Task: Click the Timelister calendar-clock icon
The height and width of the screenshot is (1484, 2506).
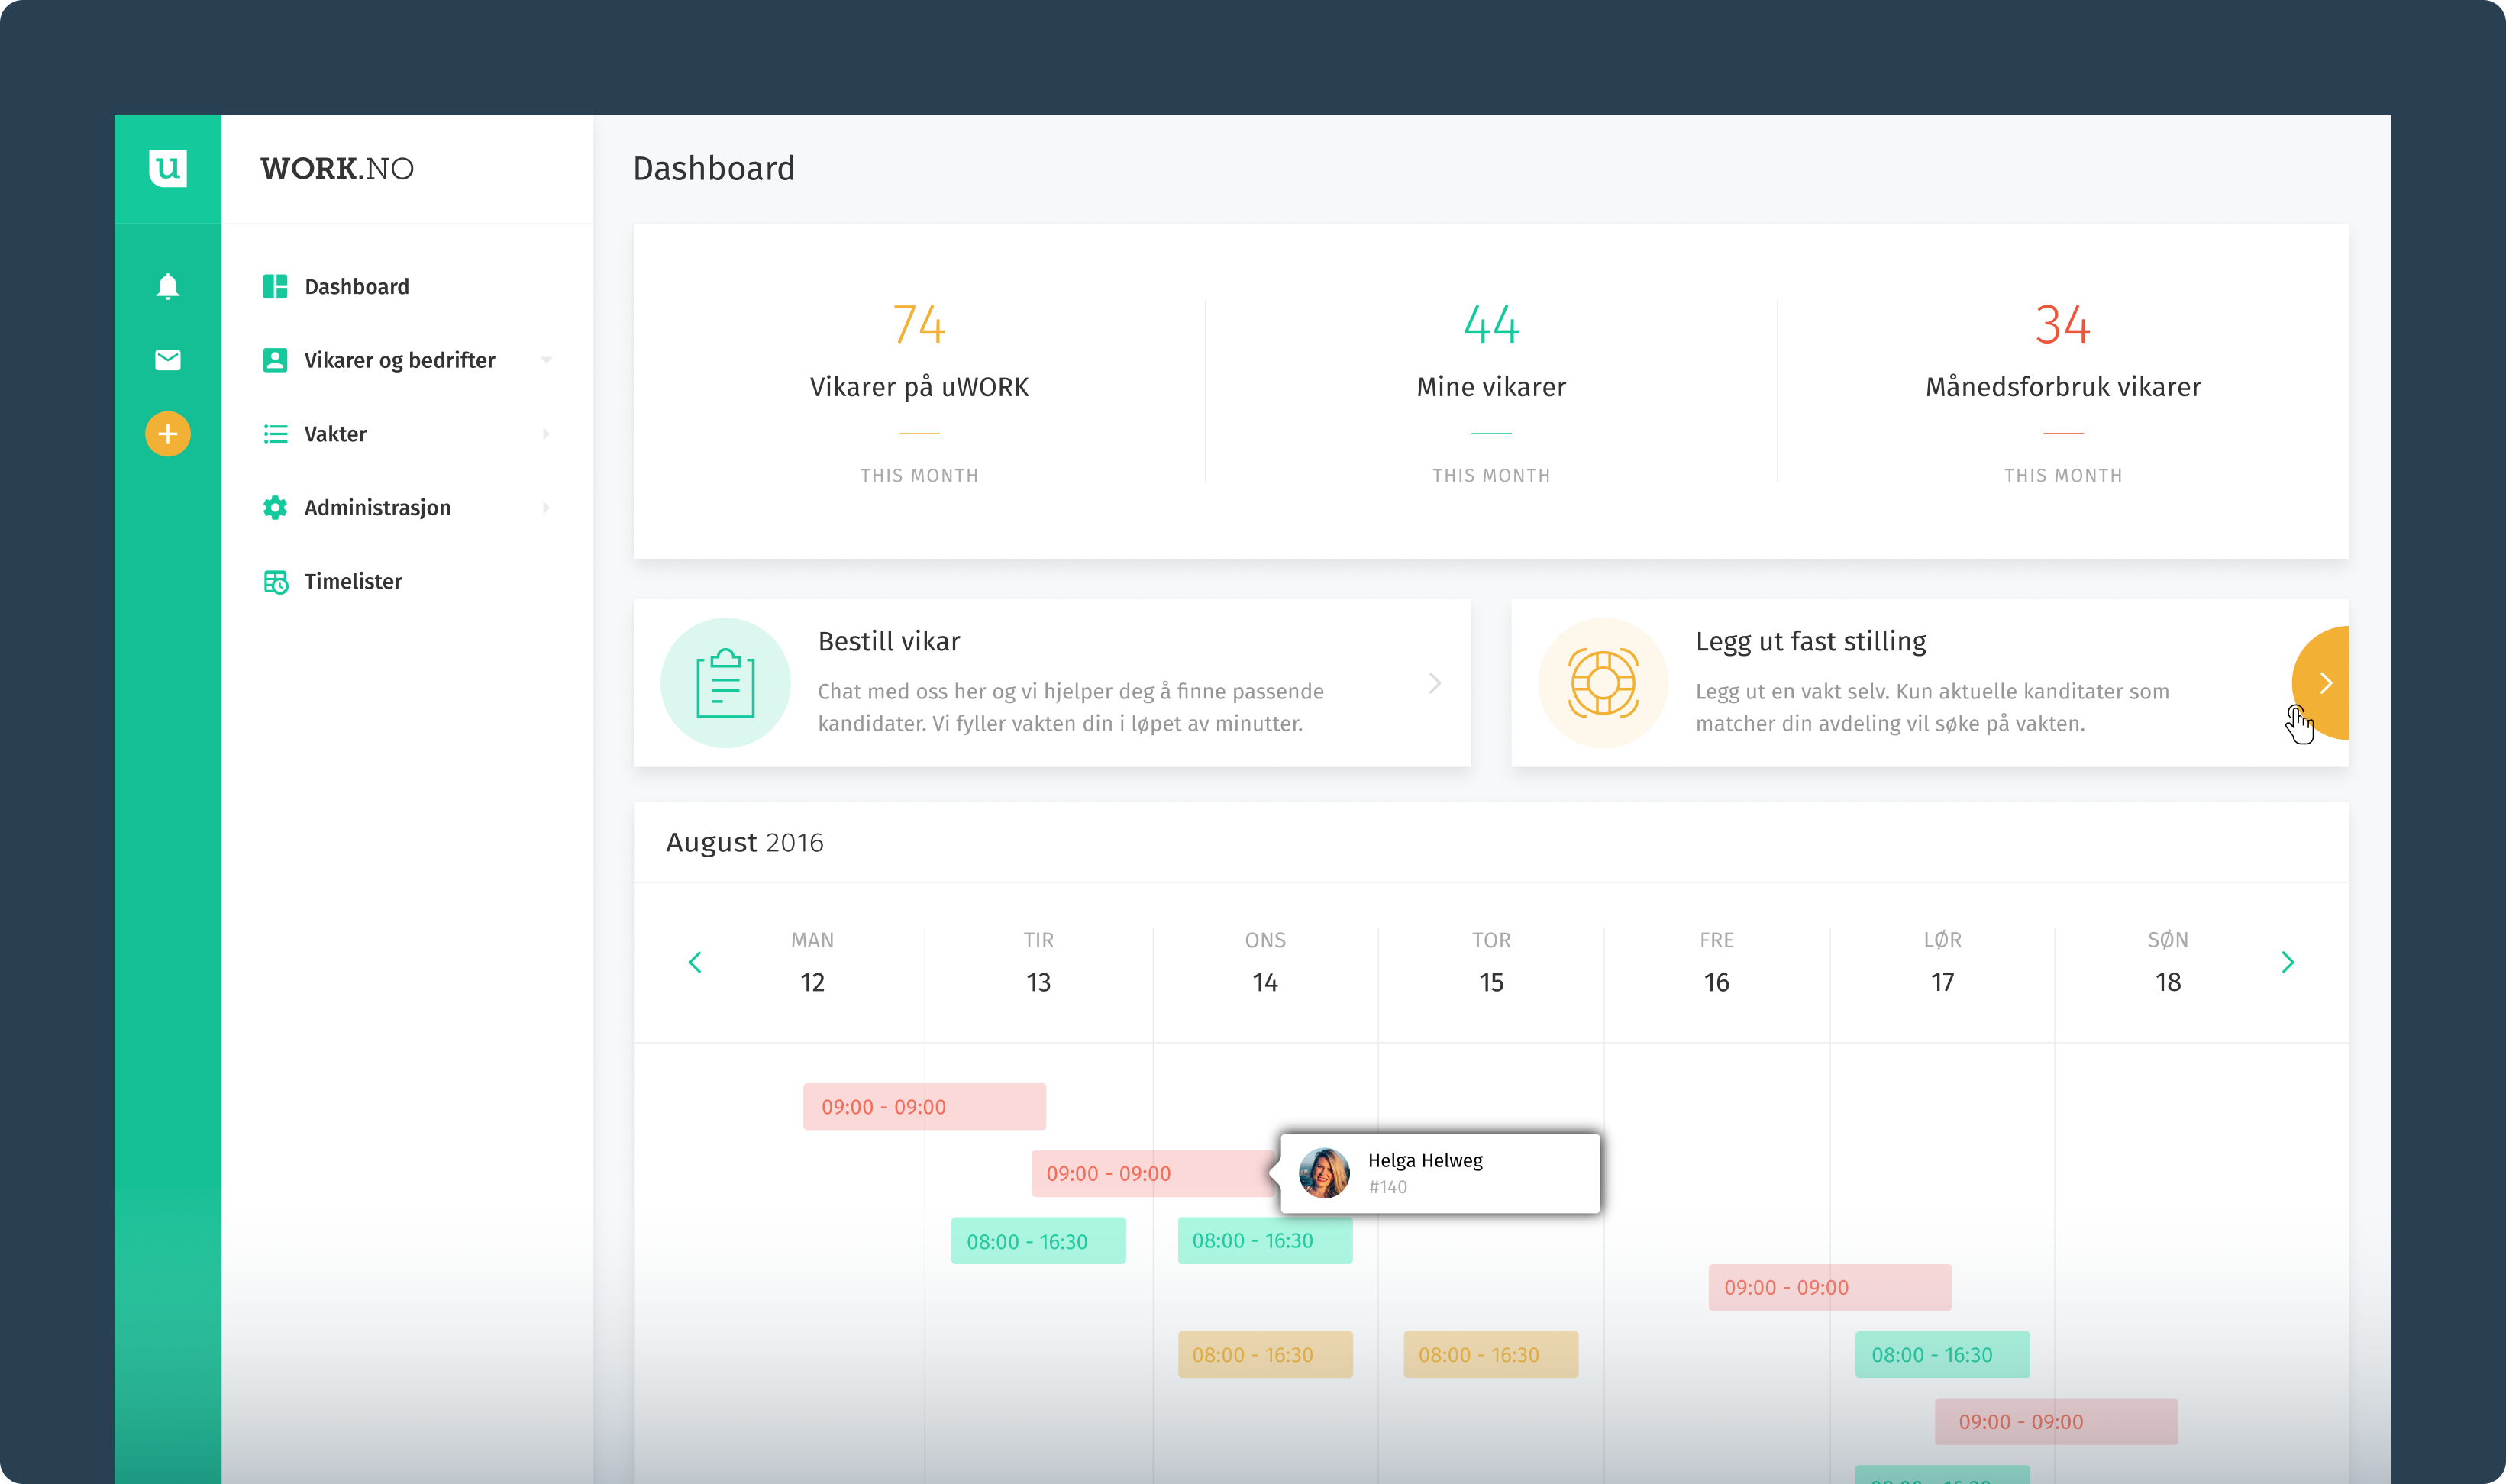Action: (x=275, y=582)
